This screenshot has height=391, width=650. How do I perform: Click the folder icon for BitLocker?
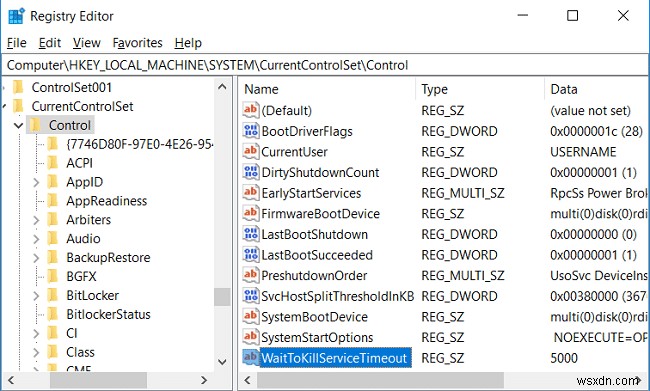[x=53, y=295]
